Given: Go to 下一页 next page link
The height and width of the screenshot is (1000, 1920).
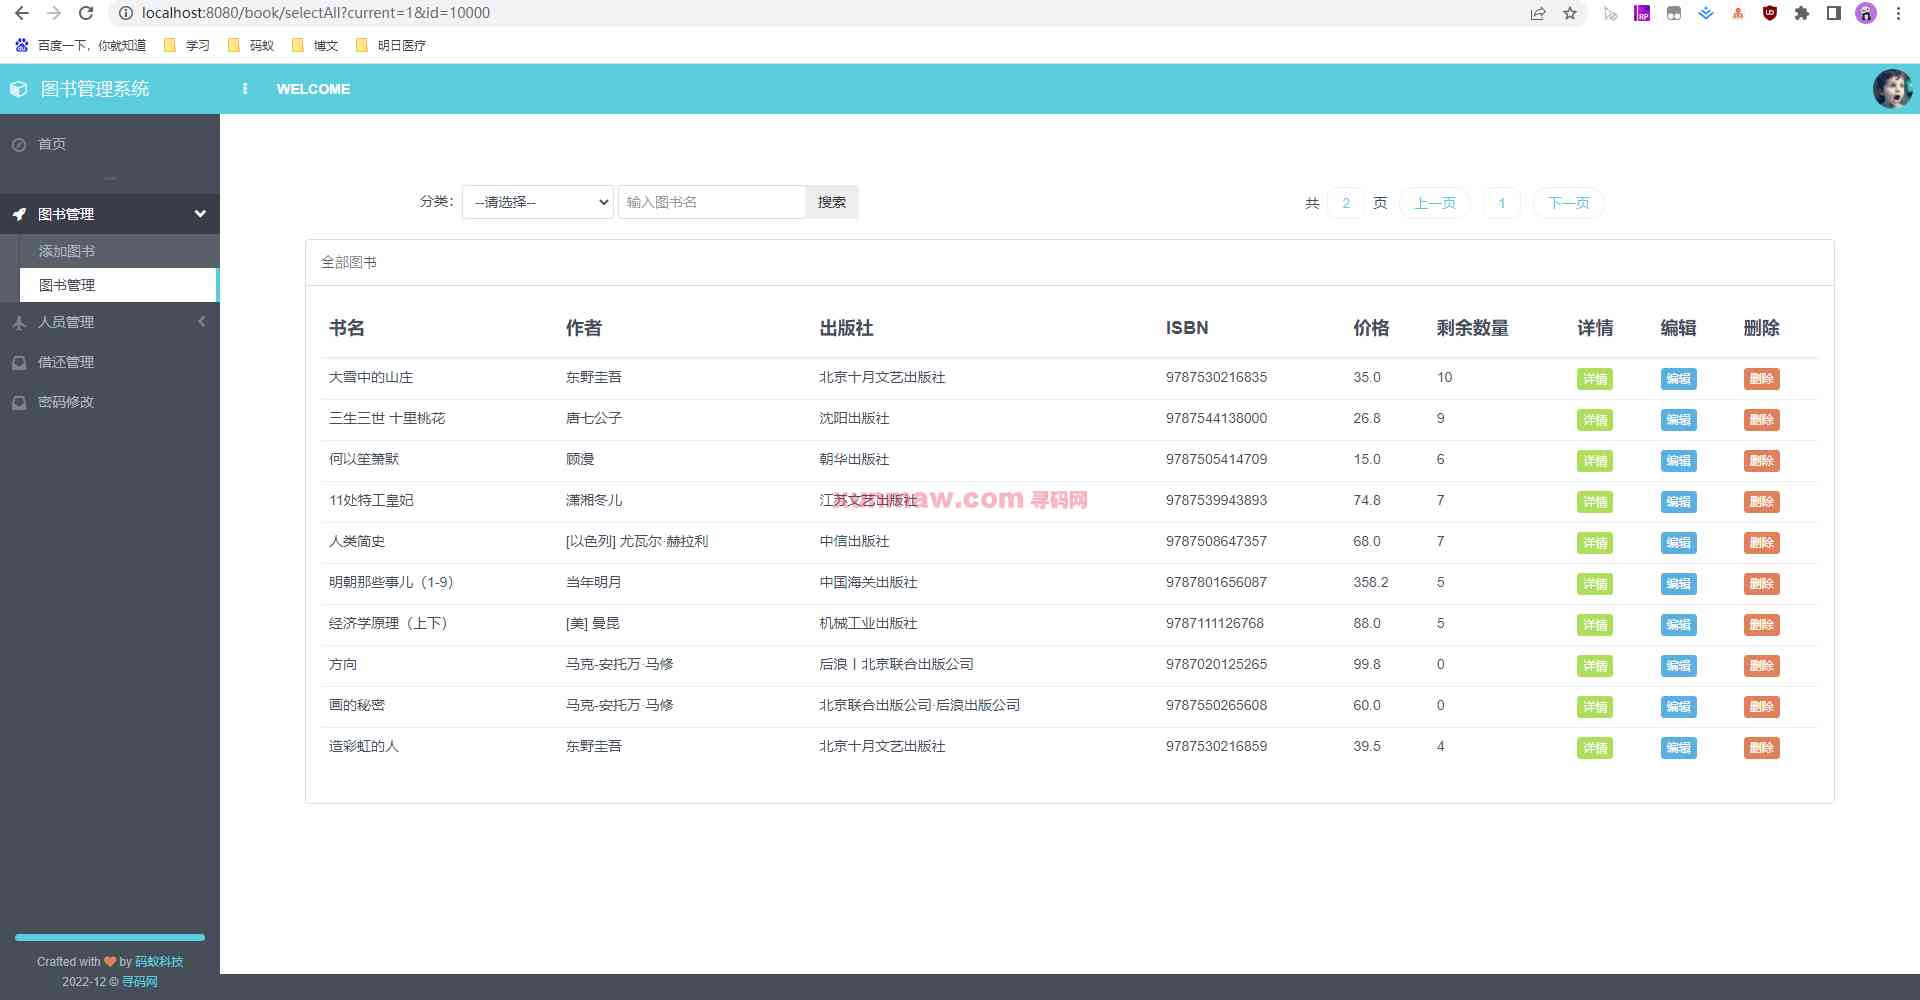Looking at the screenshot, I should (1567, 202).
